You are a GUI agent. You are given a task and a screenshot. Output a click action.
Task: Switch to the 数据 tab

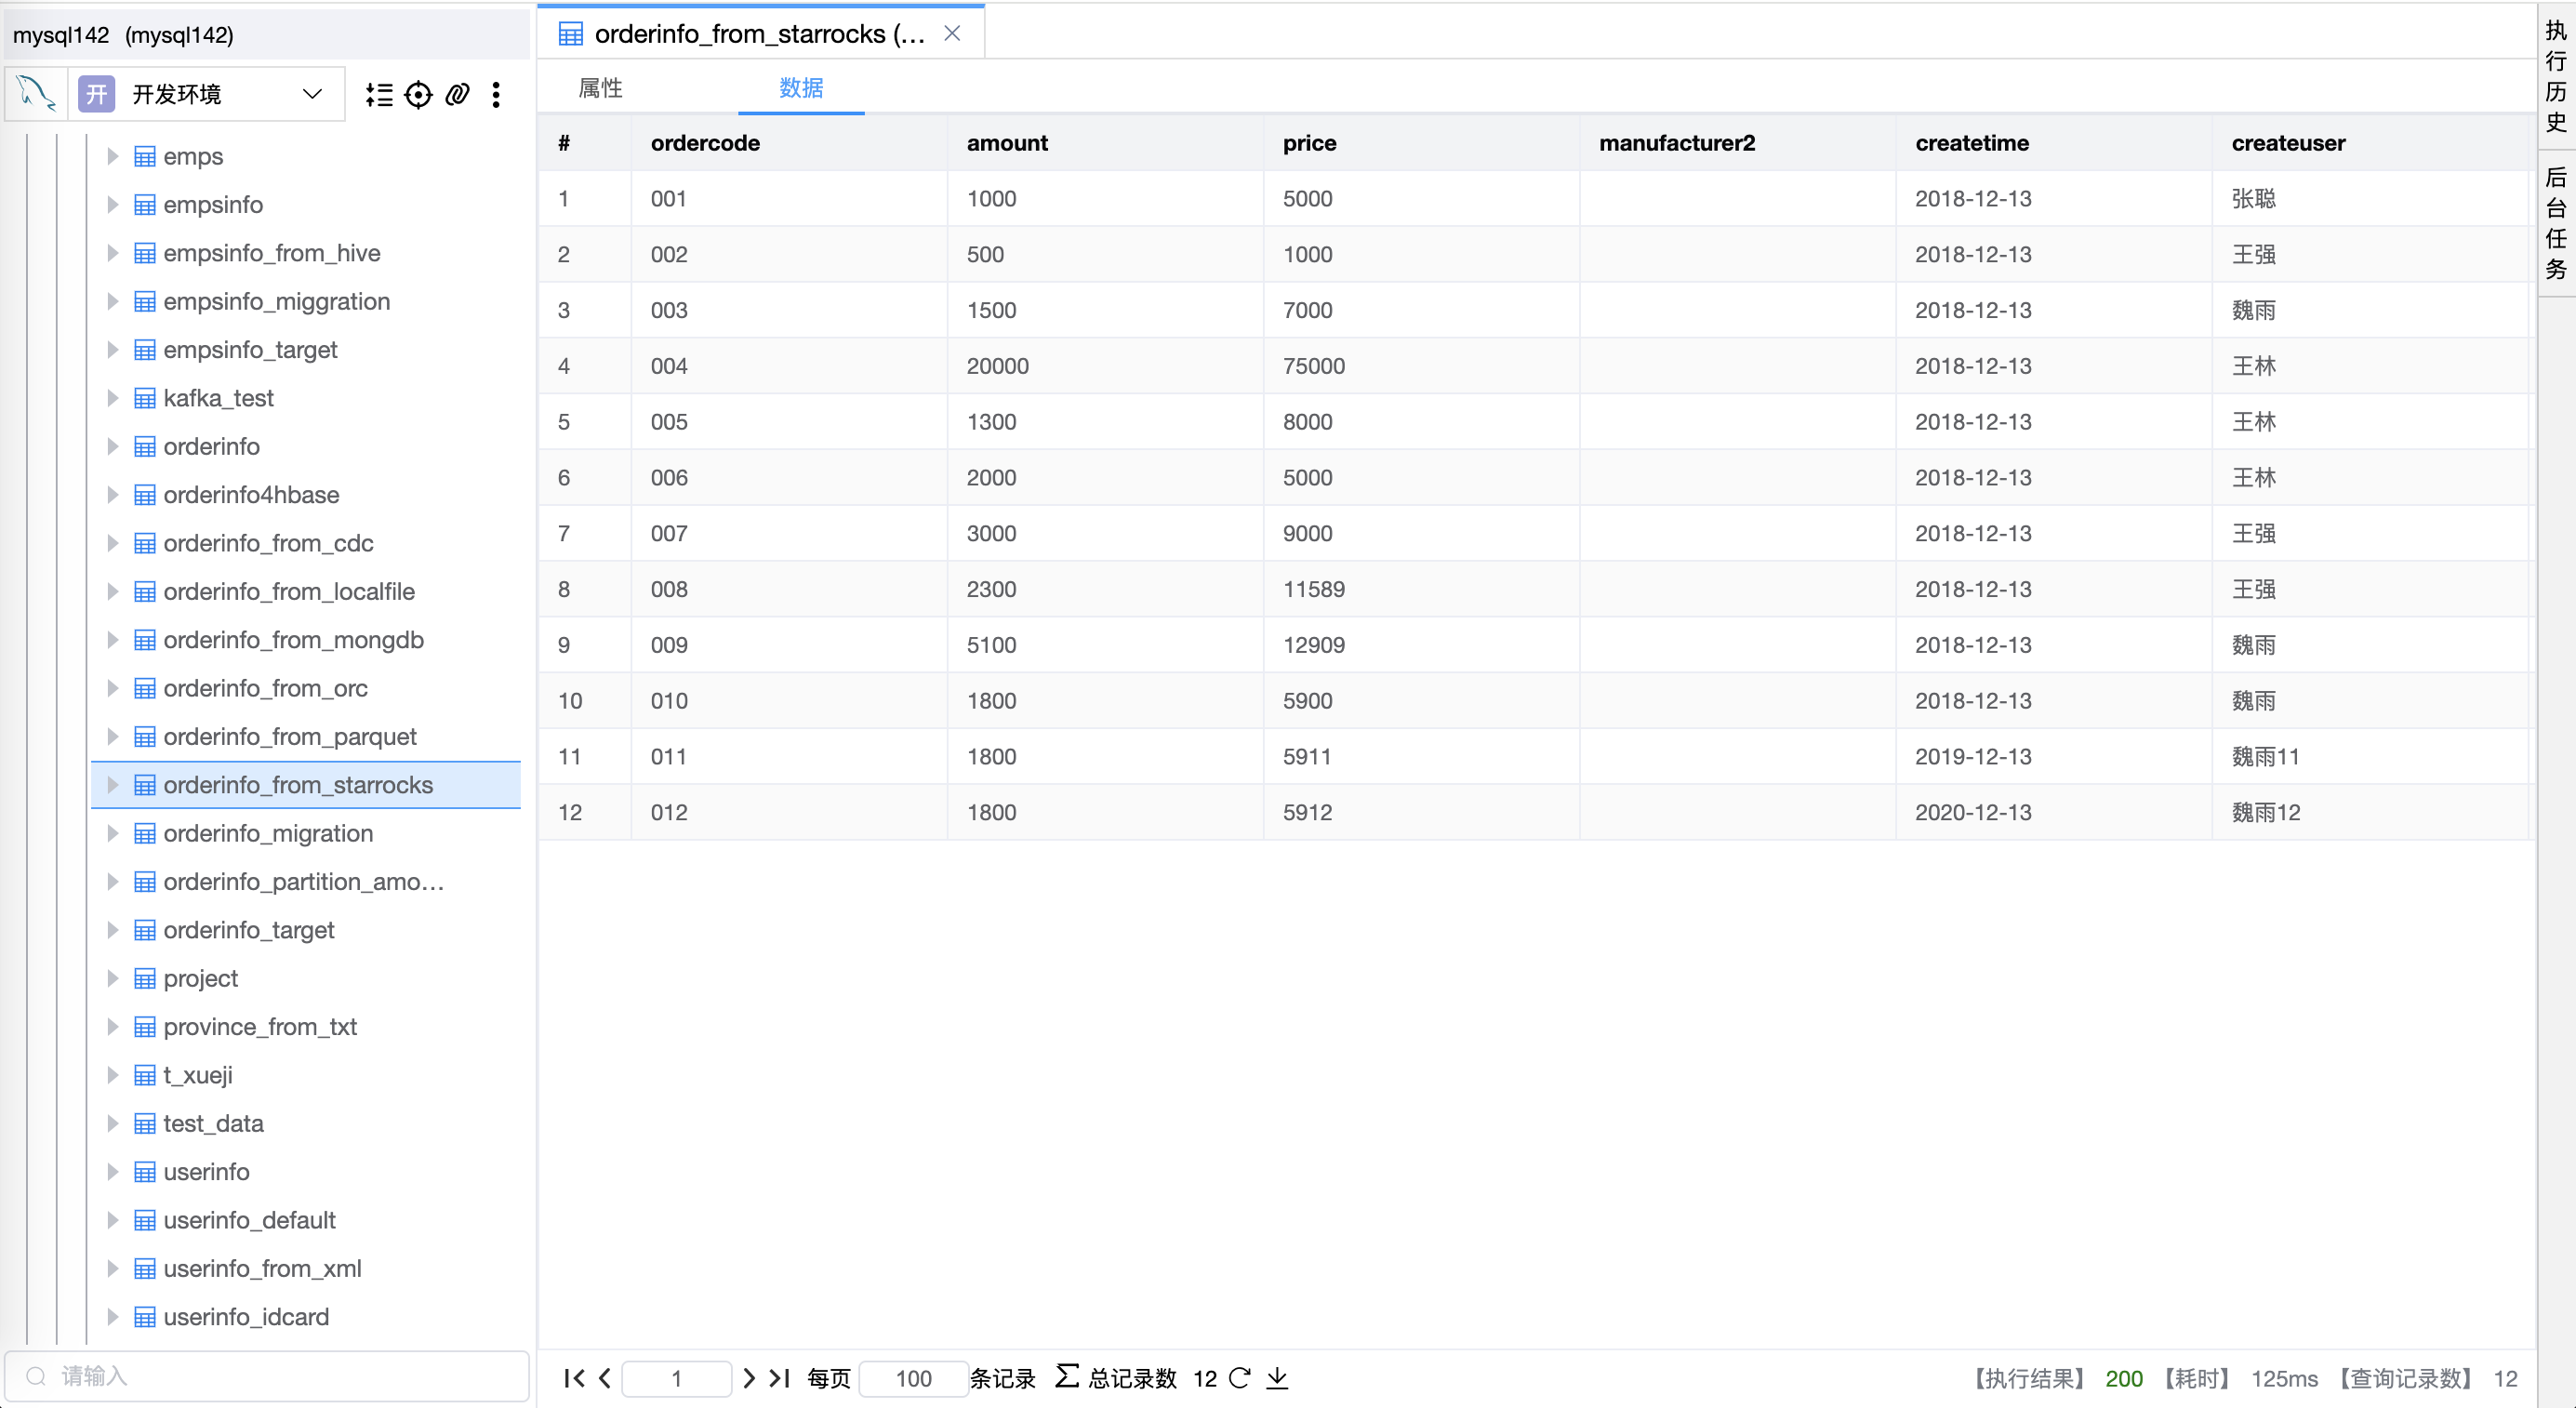(801, 88)
